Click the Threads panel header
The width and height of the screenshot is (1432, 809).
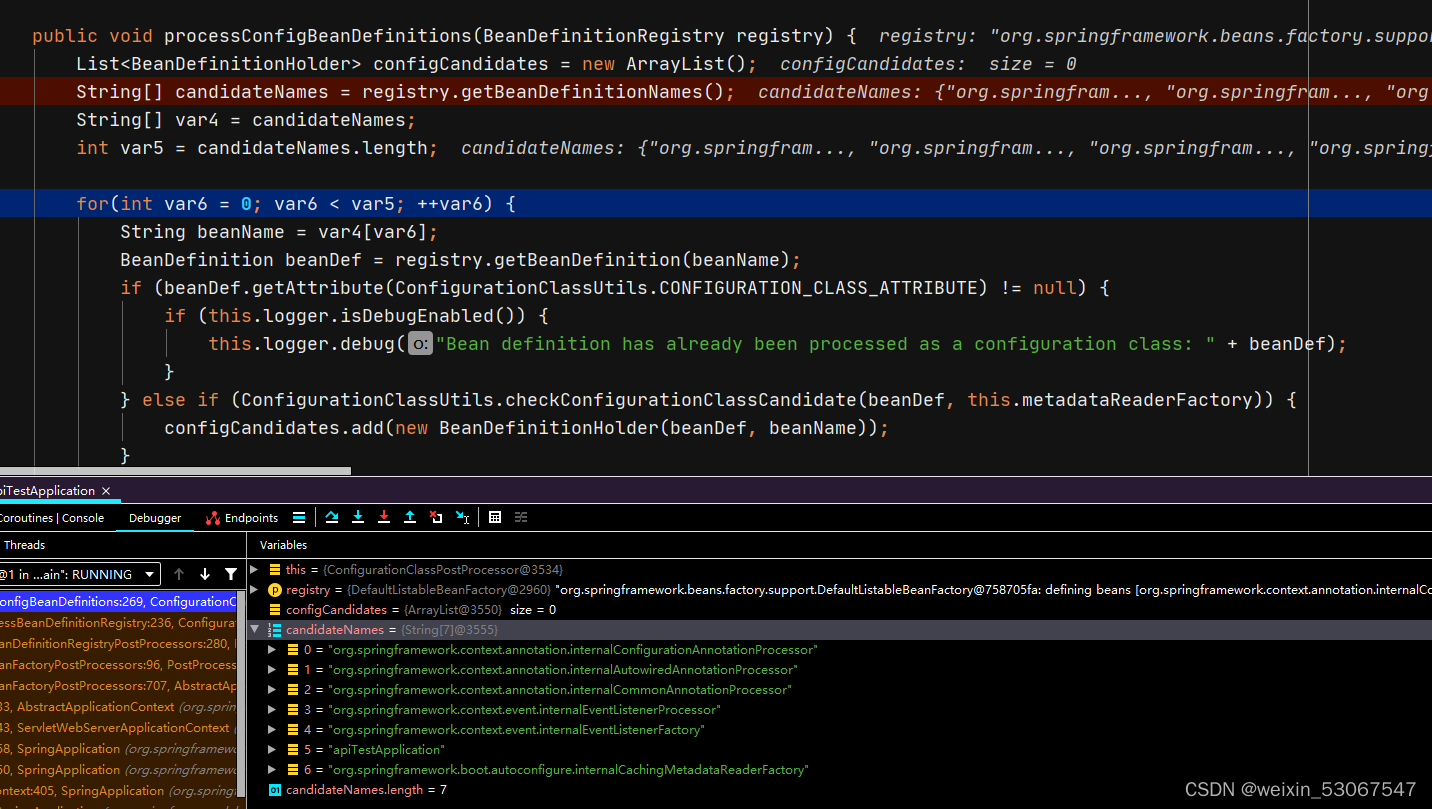[x=24, y=545]
